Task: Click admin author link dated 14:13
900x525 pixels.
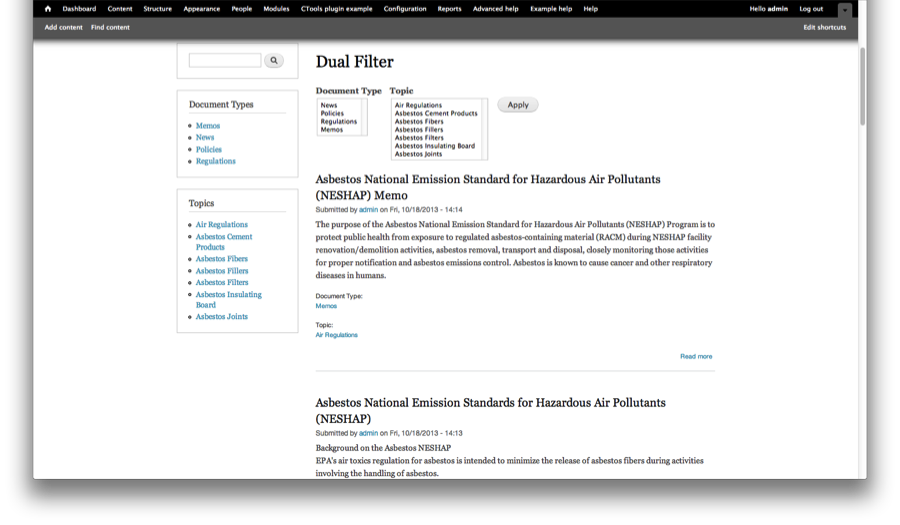Action: tap(368, 433)
